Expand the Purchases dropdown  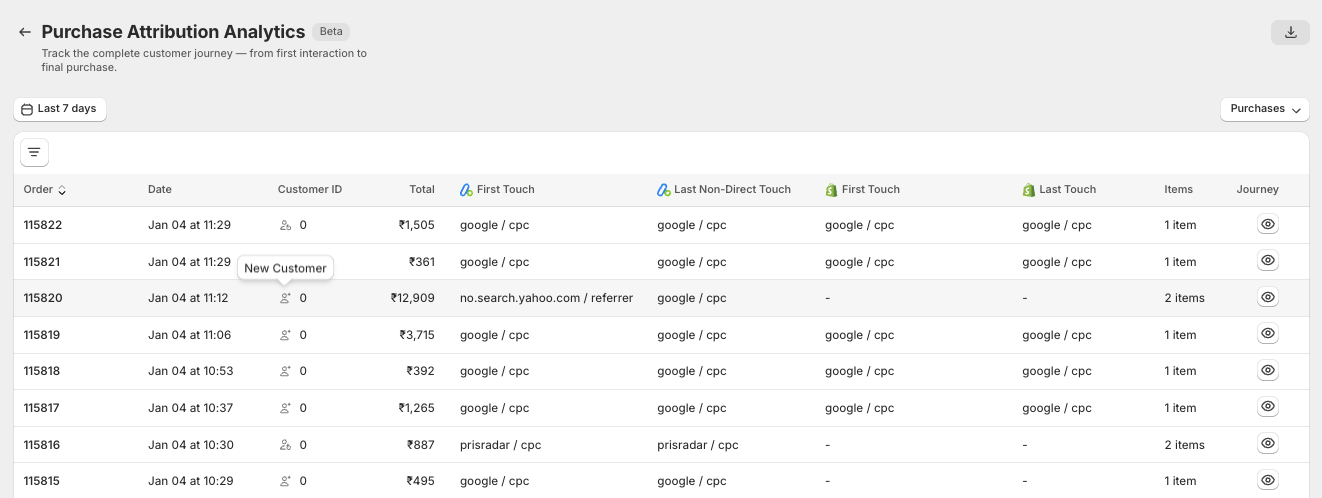[x=1265, y=109]
